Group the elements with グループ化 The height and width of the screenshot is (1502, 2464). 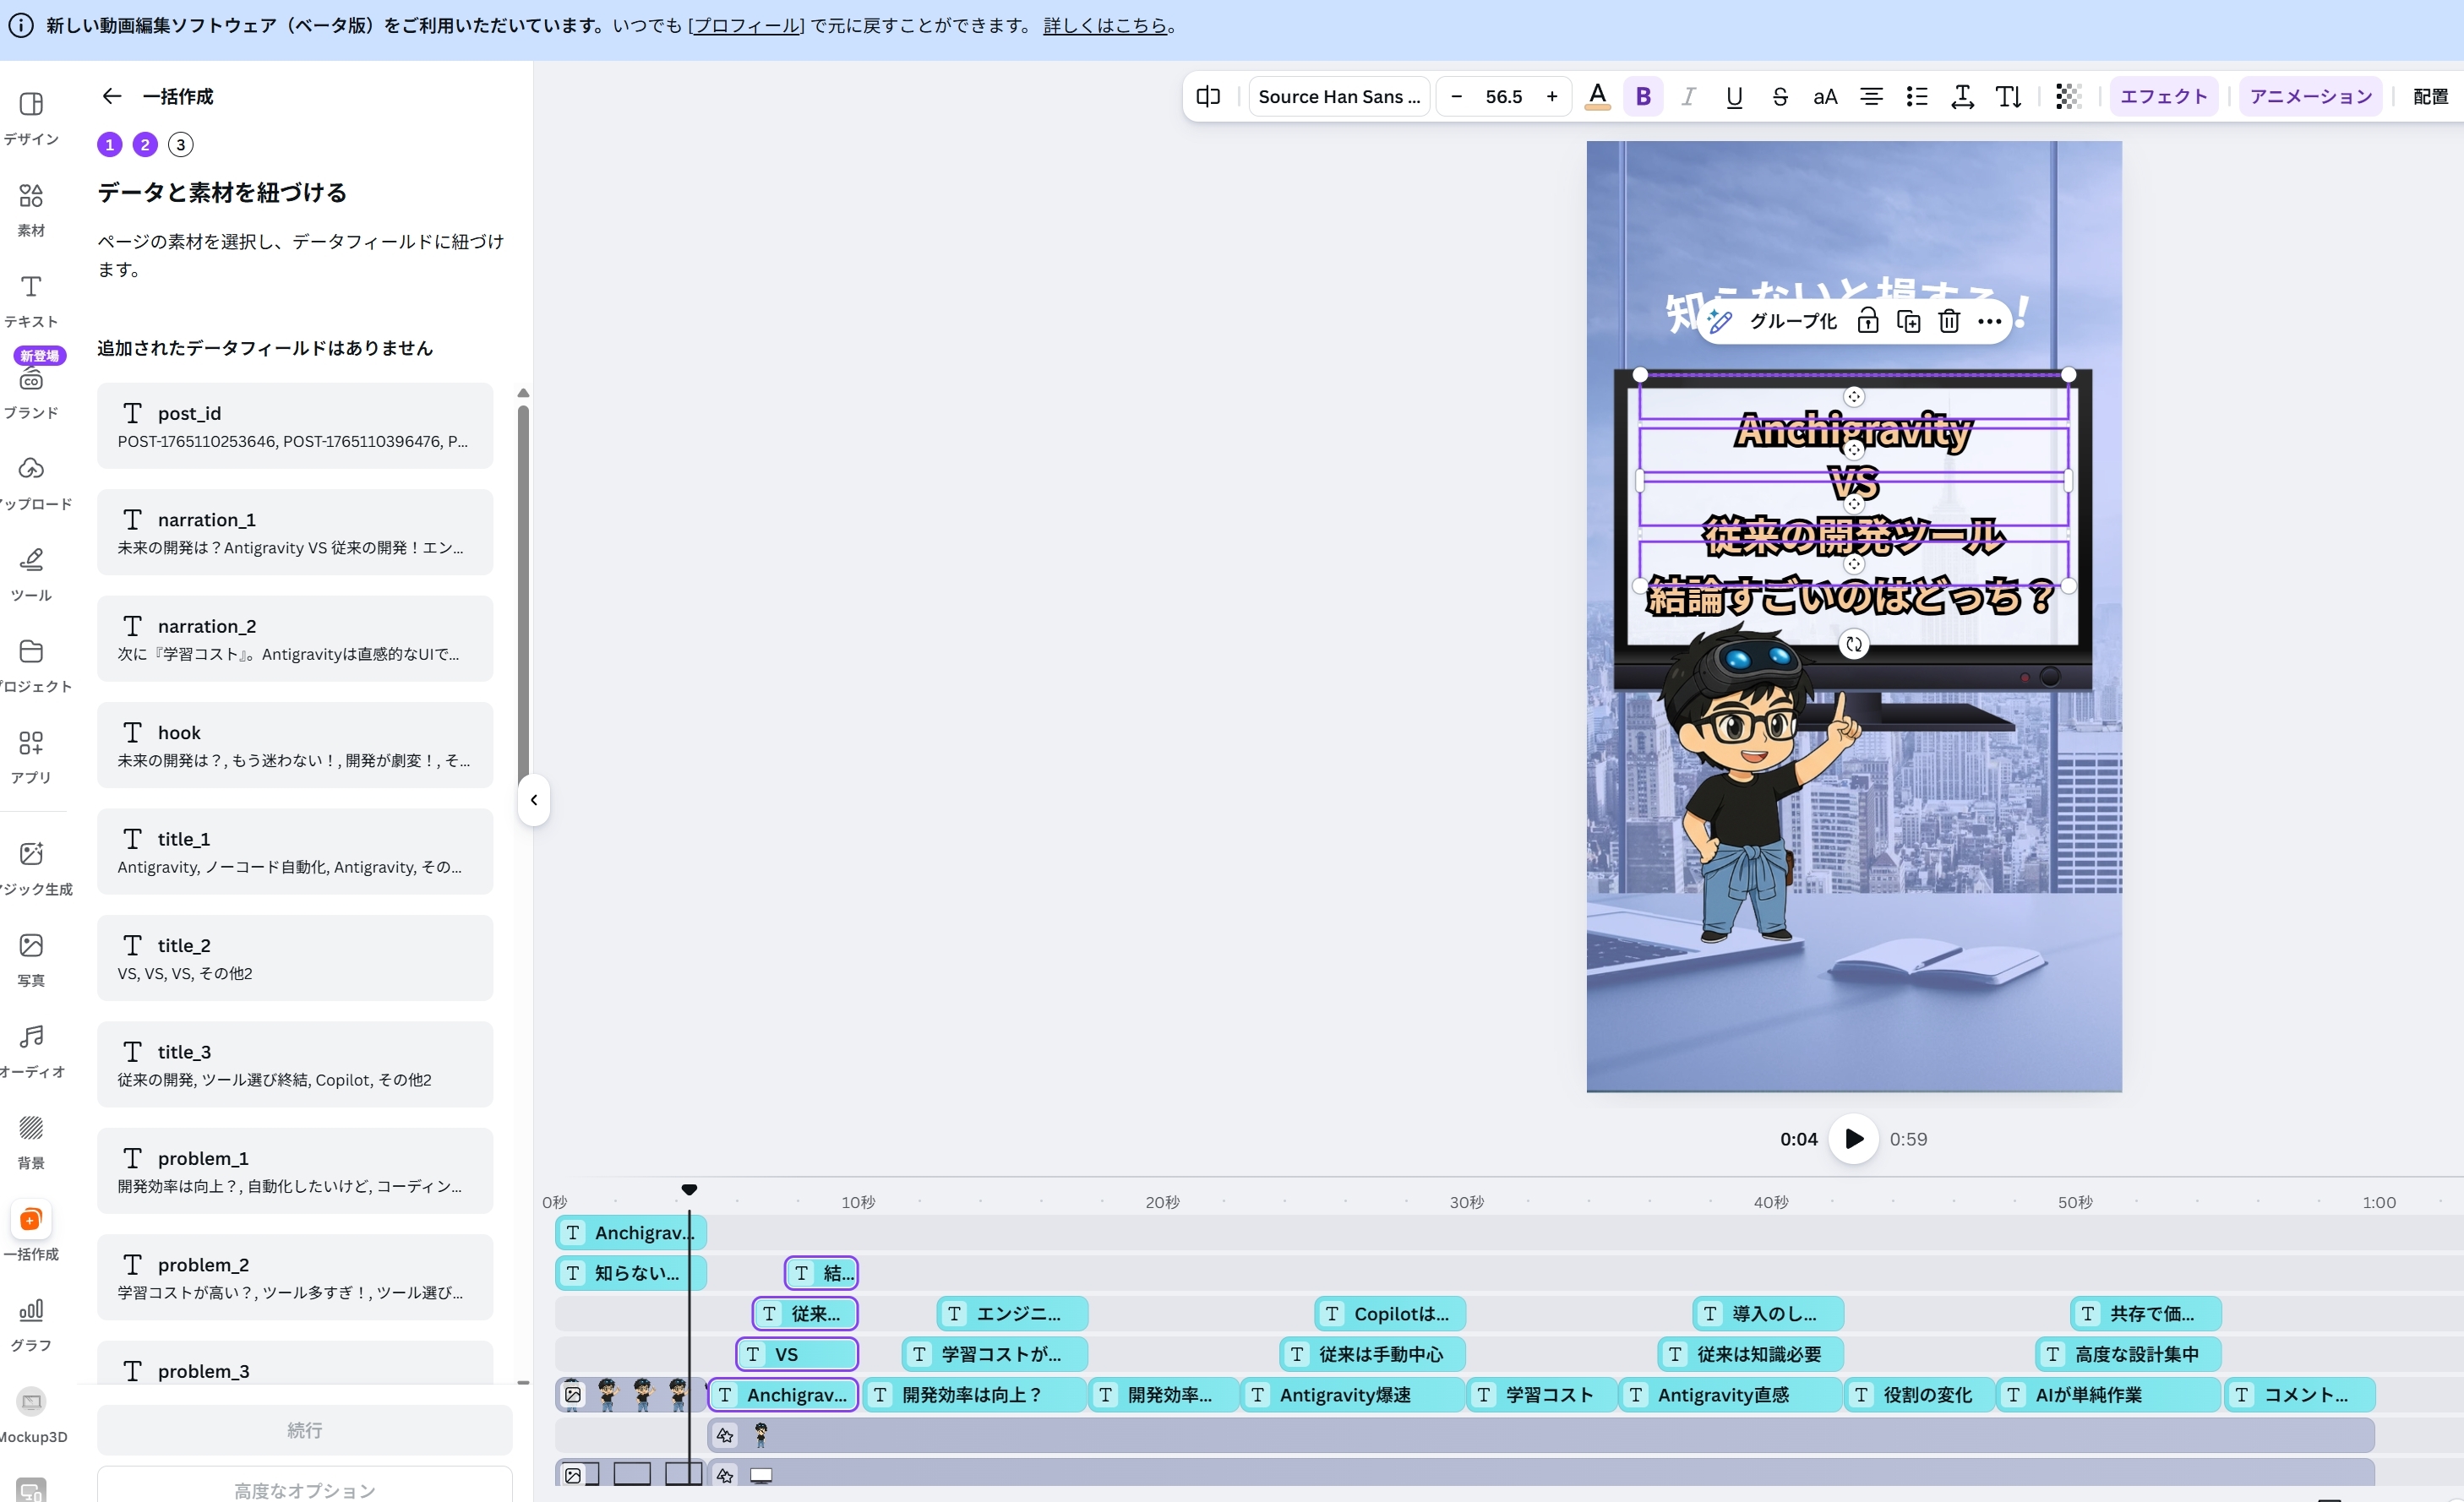click(1792, 321)
